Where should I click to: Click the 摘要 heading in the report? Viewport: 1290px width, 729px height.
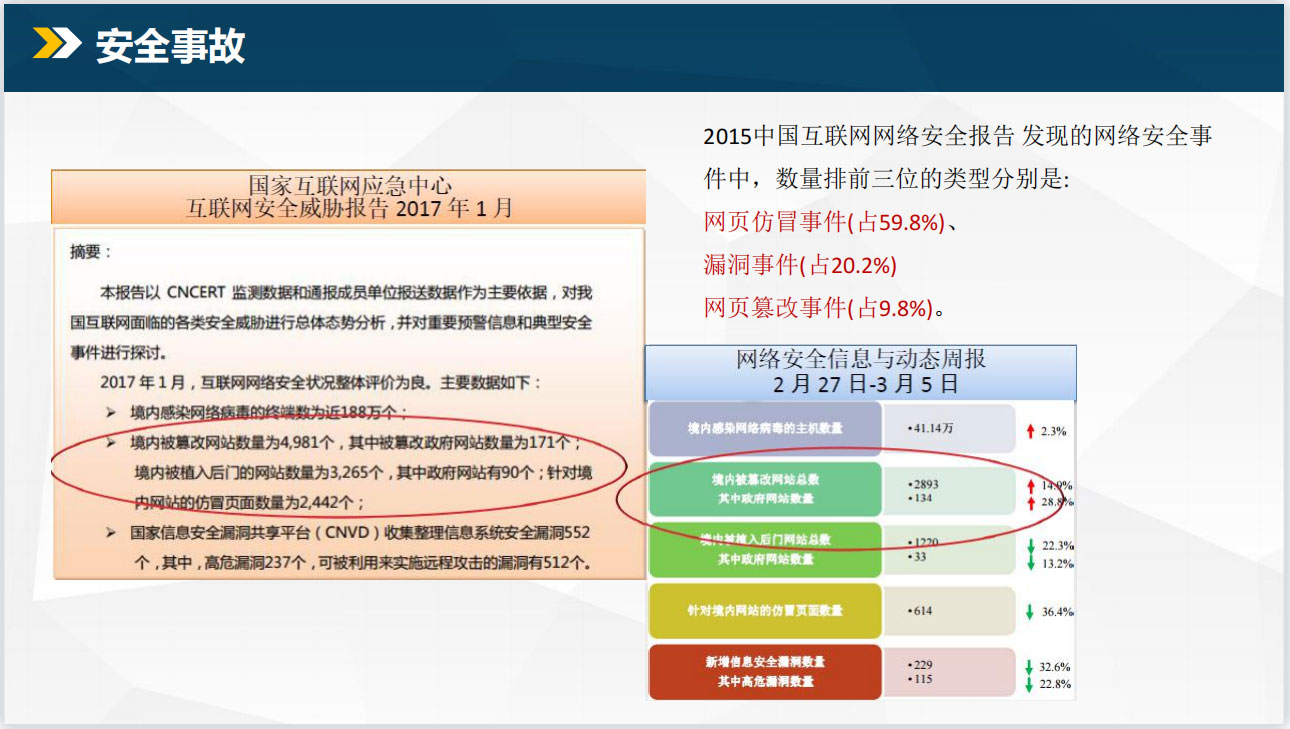[92, 252]
